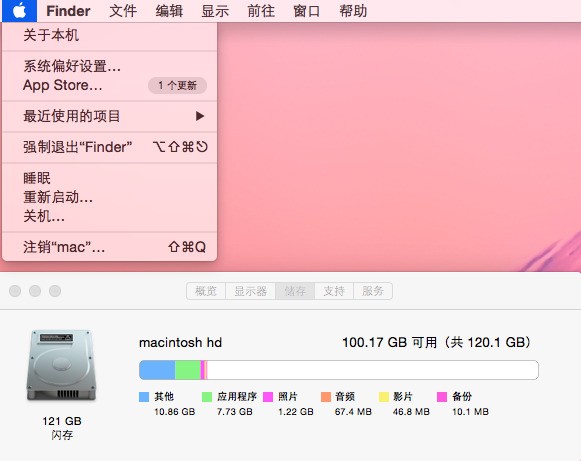The image size is (581, 461).
Task: Click the 闪存 label under the drive
Action: [x=62, y=435]
